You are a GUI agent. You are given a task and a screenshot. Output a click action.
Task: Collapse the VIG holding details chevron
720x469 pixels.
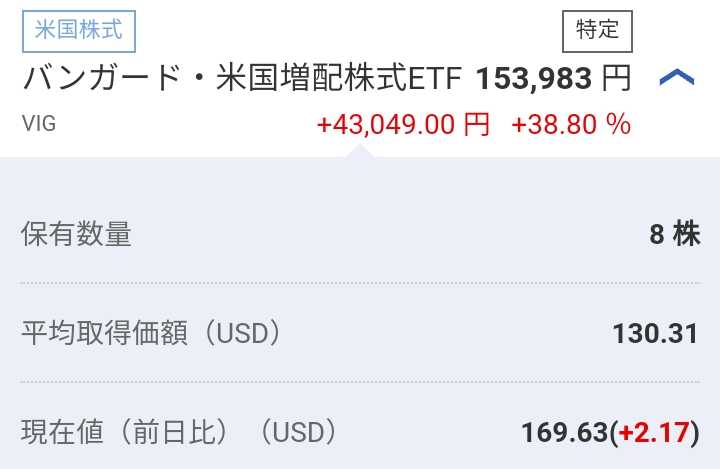pos(677,79)
